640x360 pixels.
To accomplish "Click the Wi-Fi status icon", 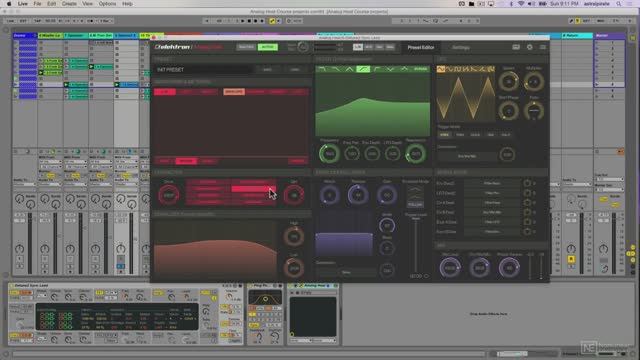I will click(x=521, y=4).
